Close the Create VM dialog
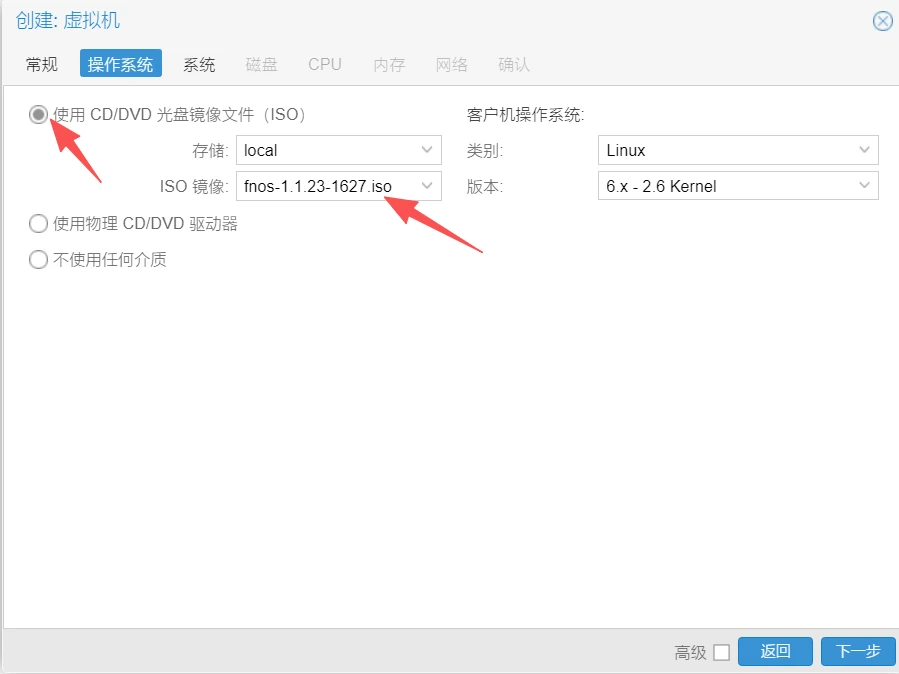Image resolution: width=899 pixels, height=674 pixels. [x=882, y=21]
